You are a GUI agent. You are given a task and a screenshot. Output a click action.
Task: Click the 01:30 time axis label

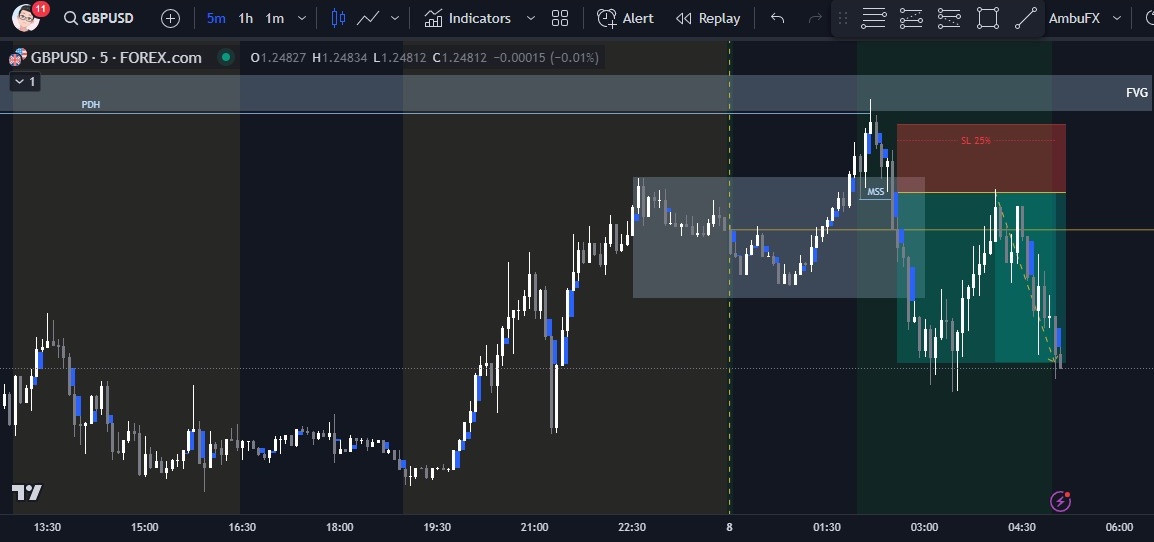[x=826, y=527]
